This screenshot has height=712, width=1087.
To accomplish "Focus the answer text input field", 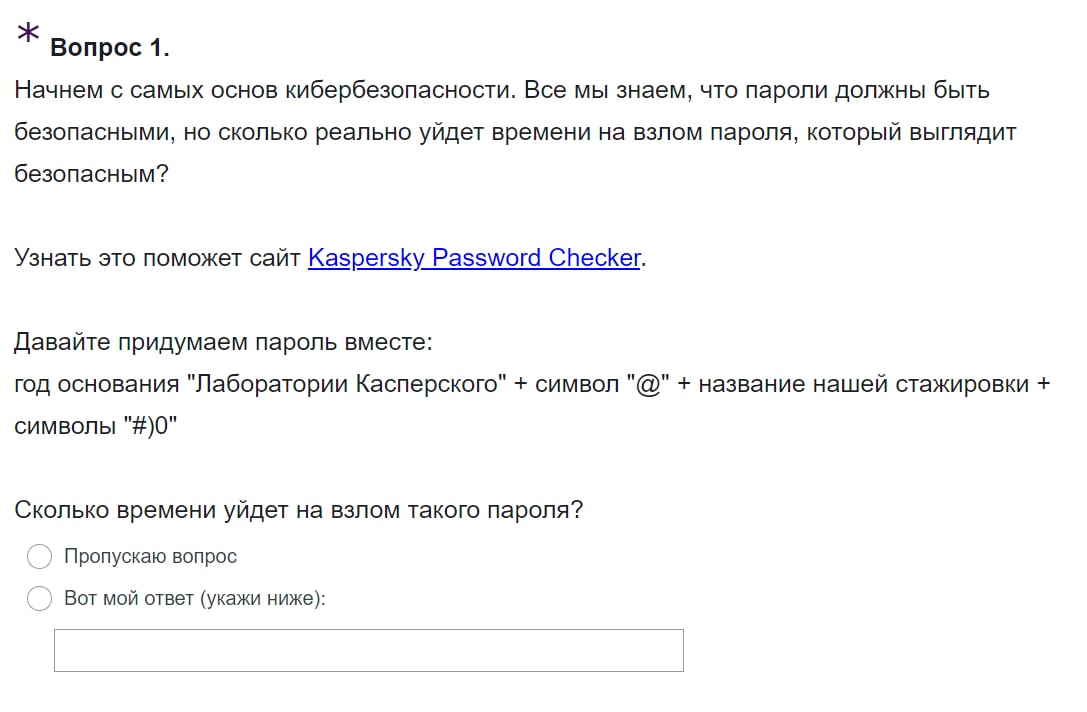I will [368, 650].
